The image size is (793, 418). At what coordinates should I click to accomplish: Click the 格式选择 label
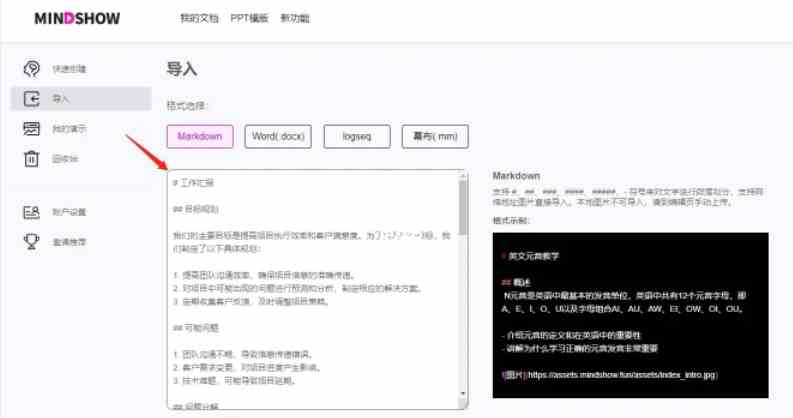187,106
